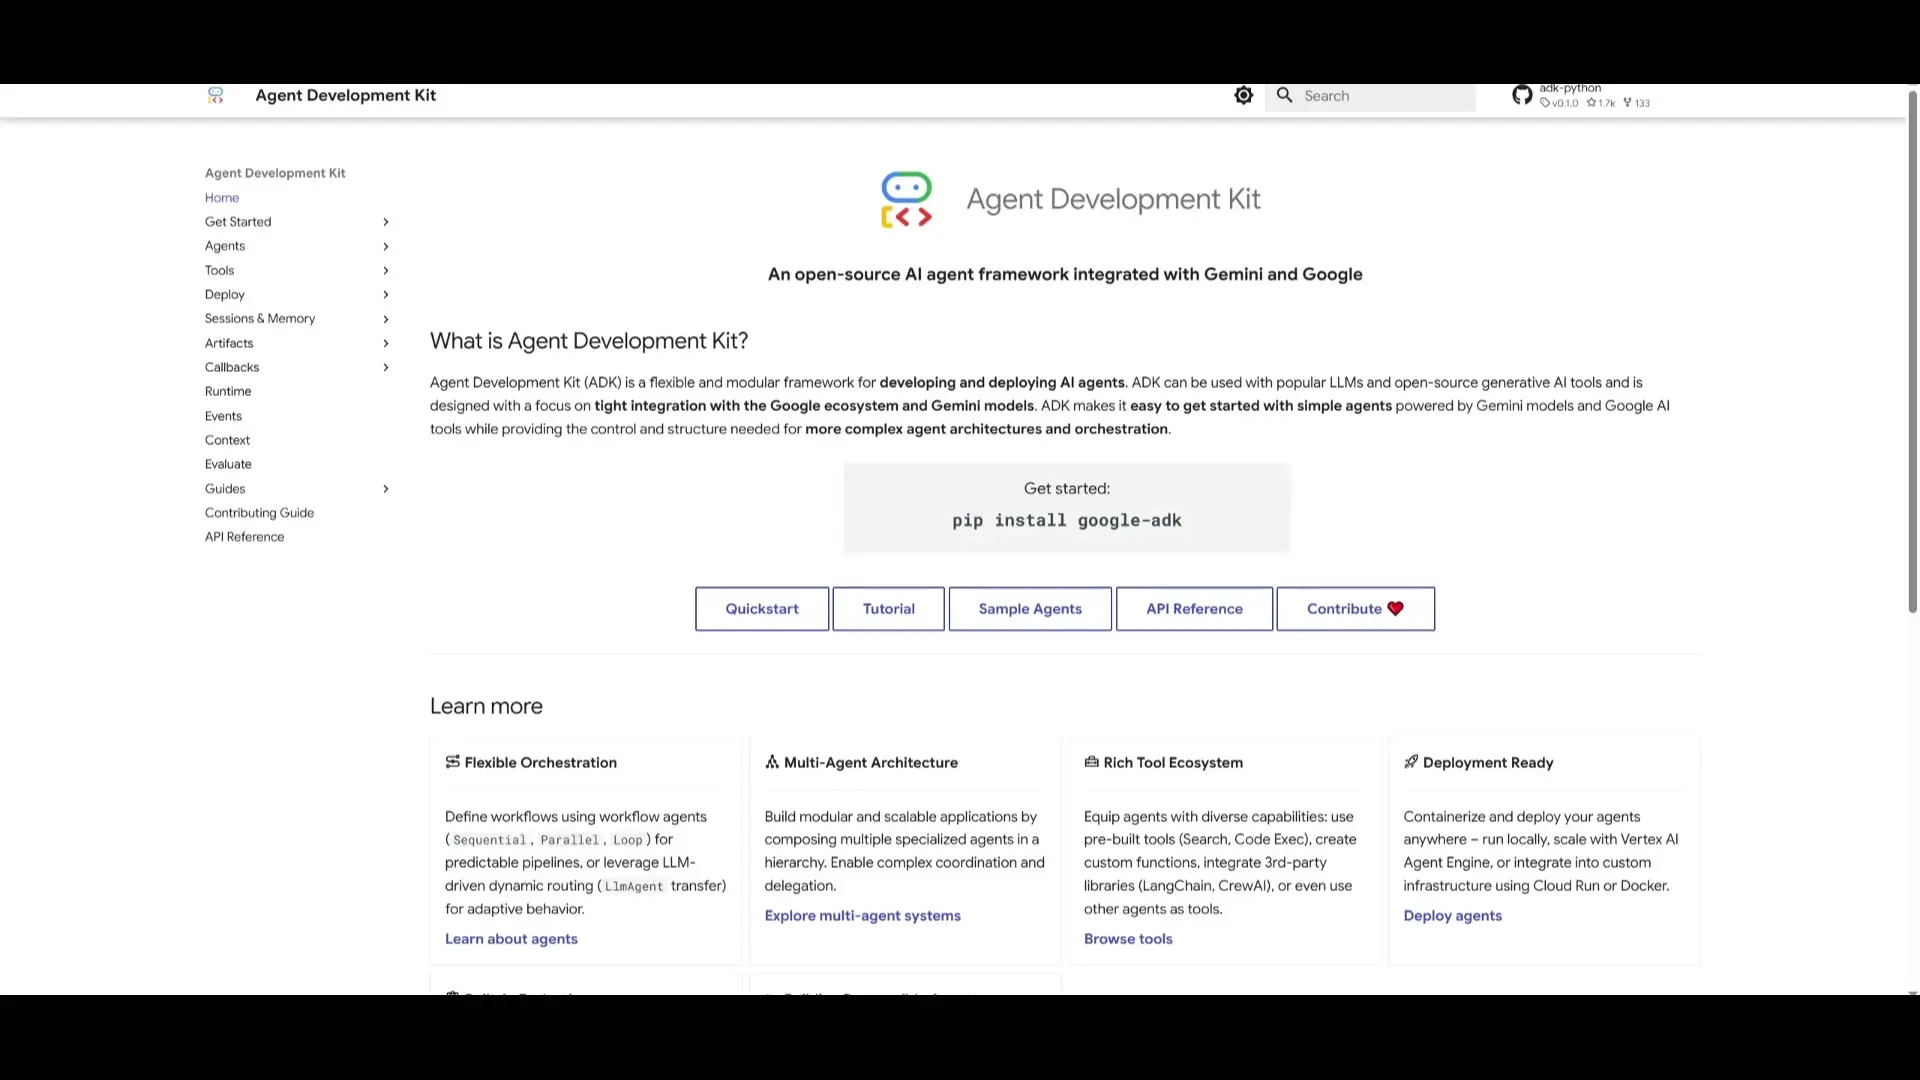Open Evaluate in the sidebar
1920x1080 pixels.
228,464
